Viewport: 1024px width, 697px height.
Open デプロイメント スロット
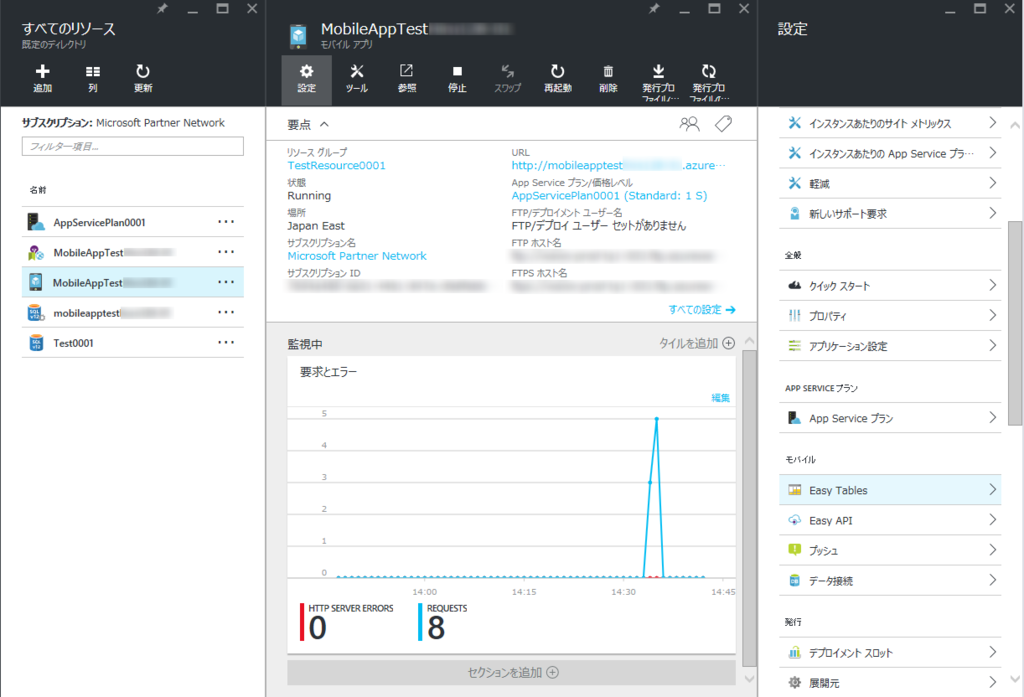tap(889, 653)
